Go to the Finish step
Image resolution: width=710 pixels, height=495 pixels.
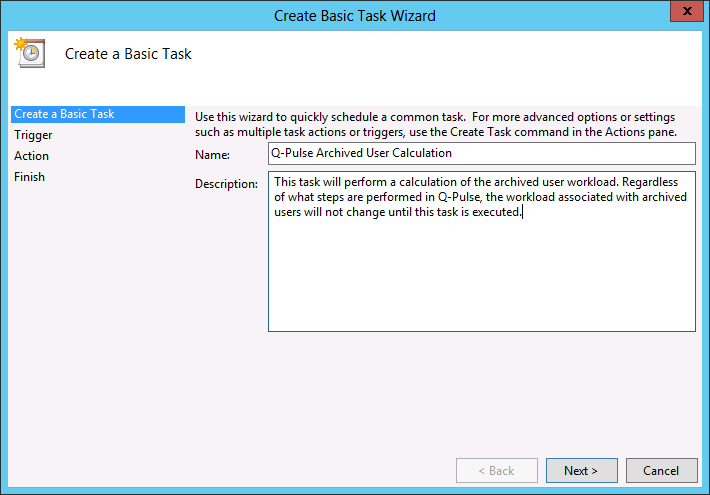point(29,177)
